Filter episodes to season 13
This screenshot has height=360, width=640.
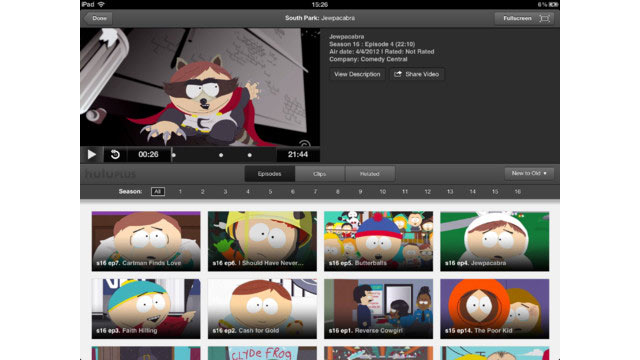pyautogui.click(x=450, y=191)
